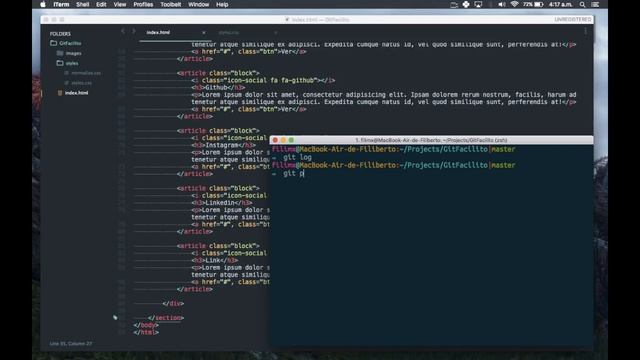Close the iTerm terminal window
Image resolution: width=640 pixels, height=360 pixels.
[x=275, y=140]
